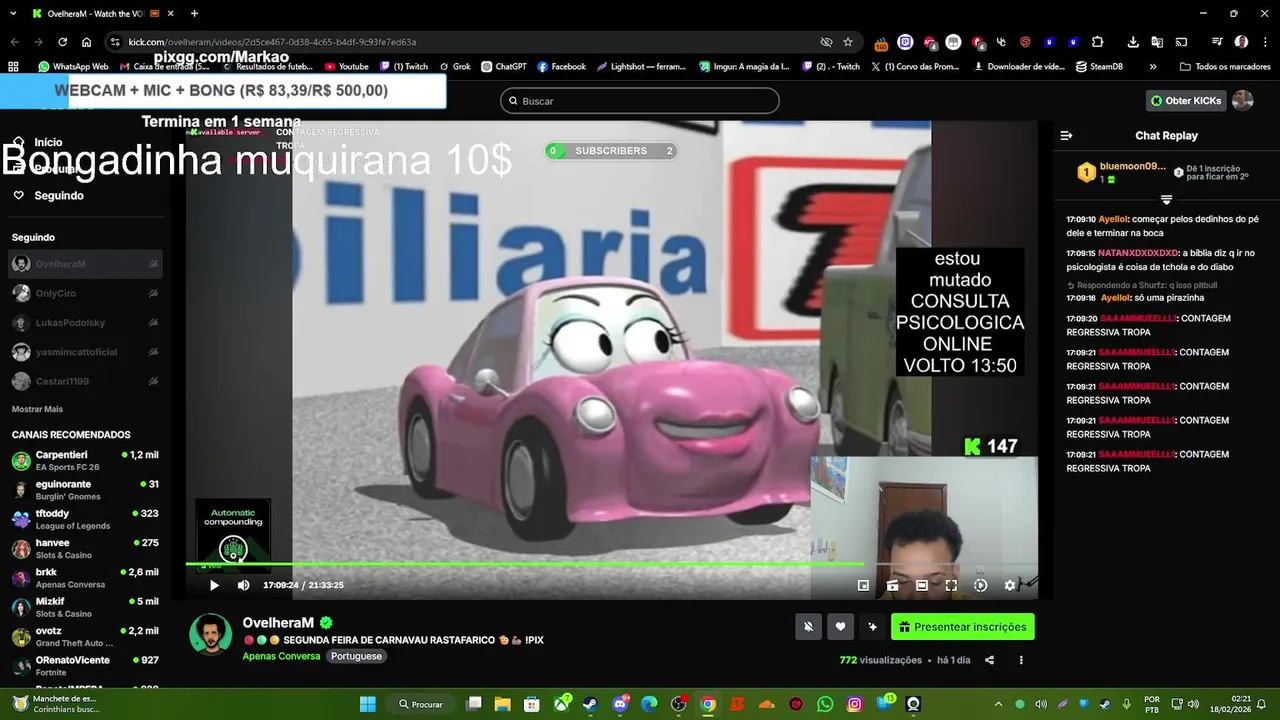Viewport: 1280px width, 720px height.
Task: Collapse the Chat Replay panel
Action: [x=1066, y=136]
